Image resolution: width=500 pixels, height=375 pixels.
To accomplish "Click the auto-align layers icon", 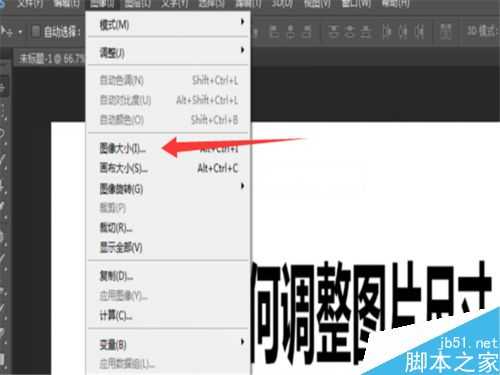I will point(445,32).
